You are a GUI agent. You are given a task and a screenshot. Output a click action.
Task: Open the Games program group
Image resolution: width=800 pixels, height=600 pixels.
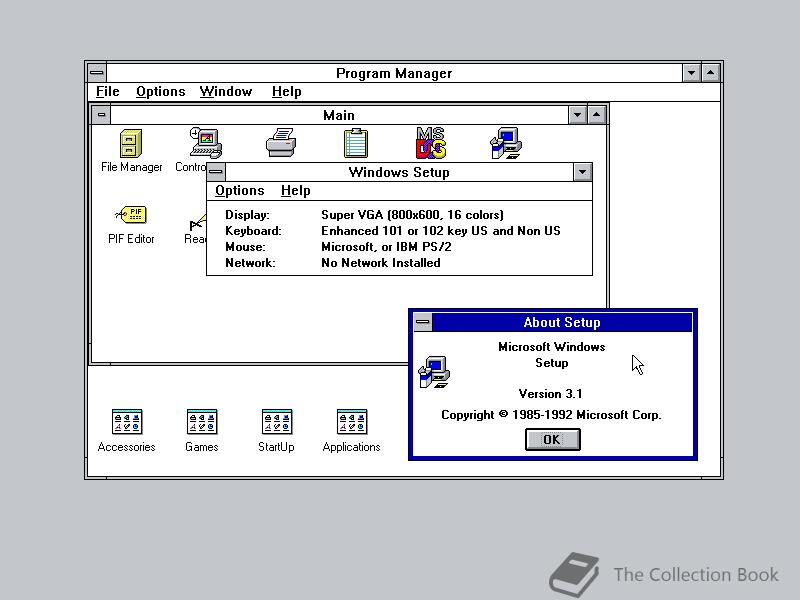tap(202, 422)
